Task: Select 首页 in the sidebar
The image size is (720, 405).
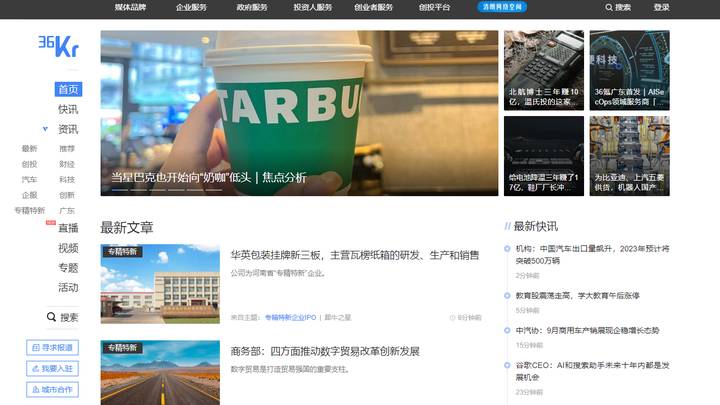Action: [x=68, y=89]
